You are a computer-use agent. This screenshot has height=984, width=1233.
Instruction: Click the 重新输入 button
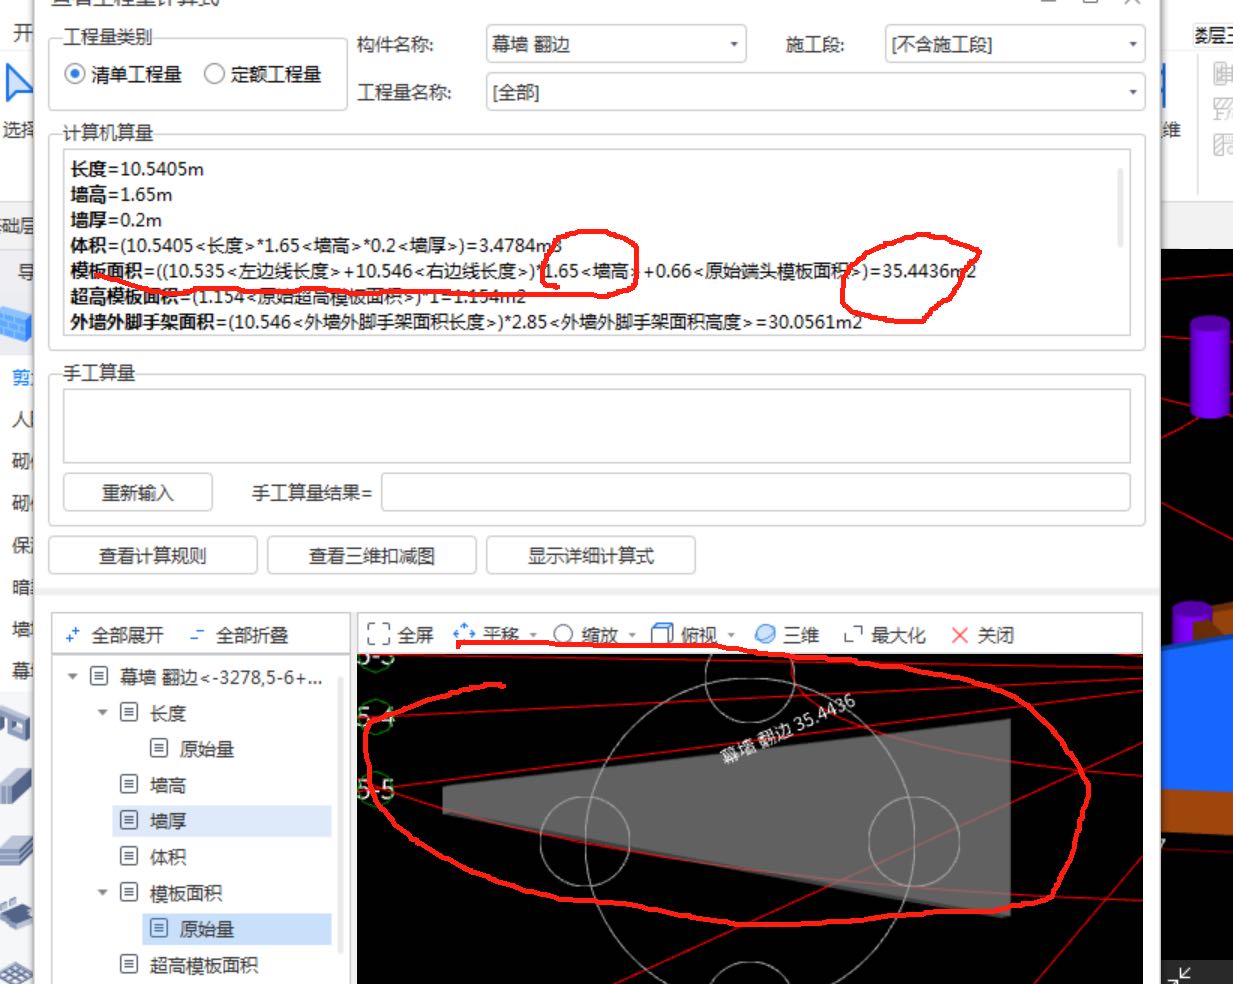138,493
